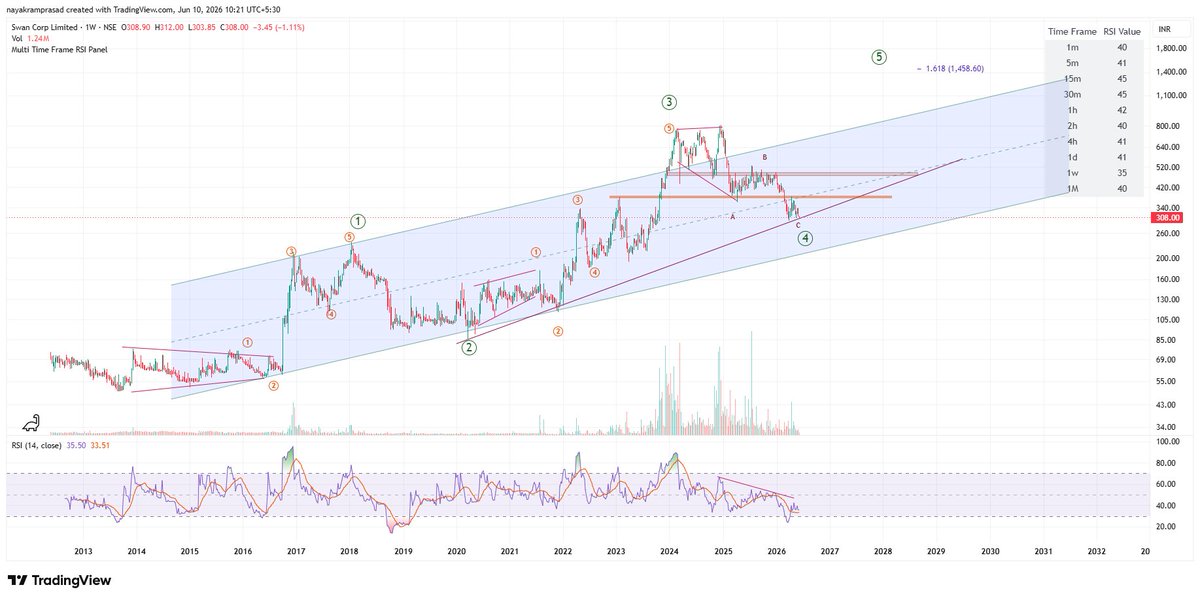This screenshot has width=1200, height=600.
Task: Open the INR currency selector
Action: 1164,31
